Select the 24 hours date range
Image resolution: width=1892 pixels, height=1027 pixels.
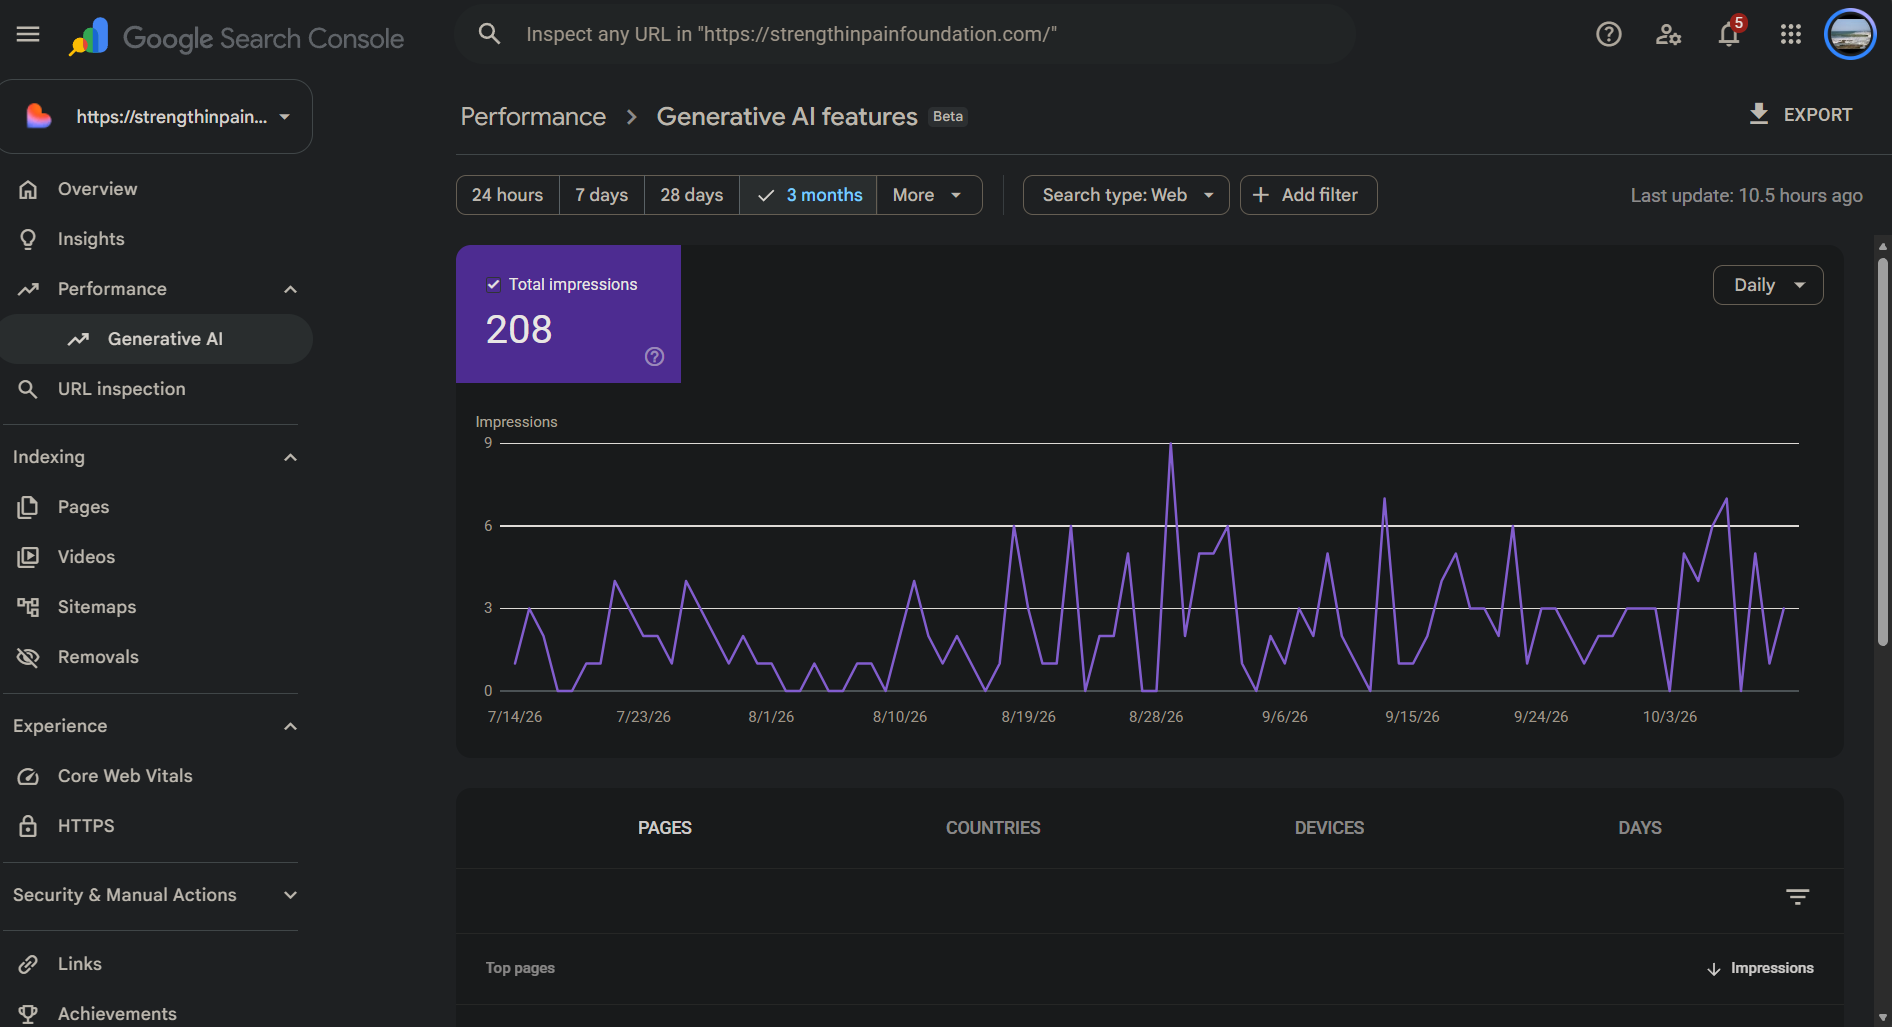pos(508,195)
